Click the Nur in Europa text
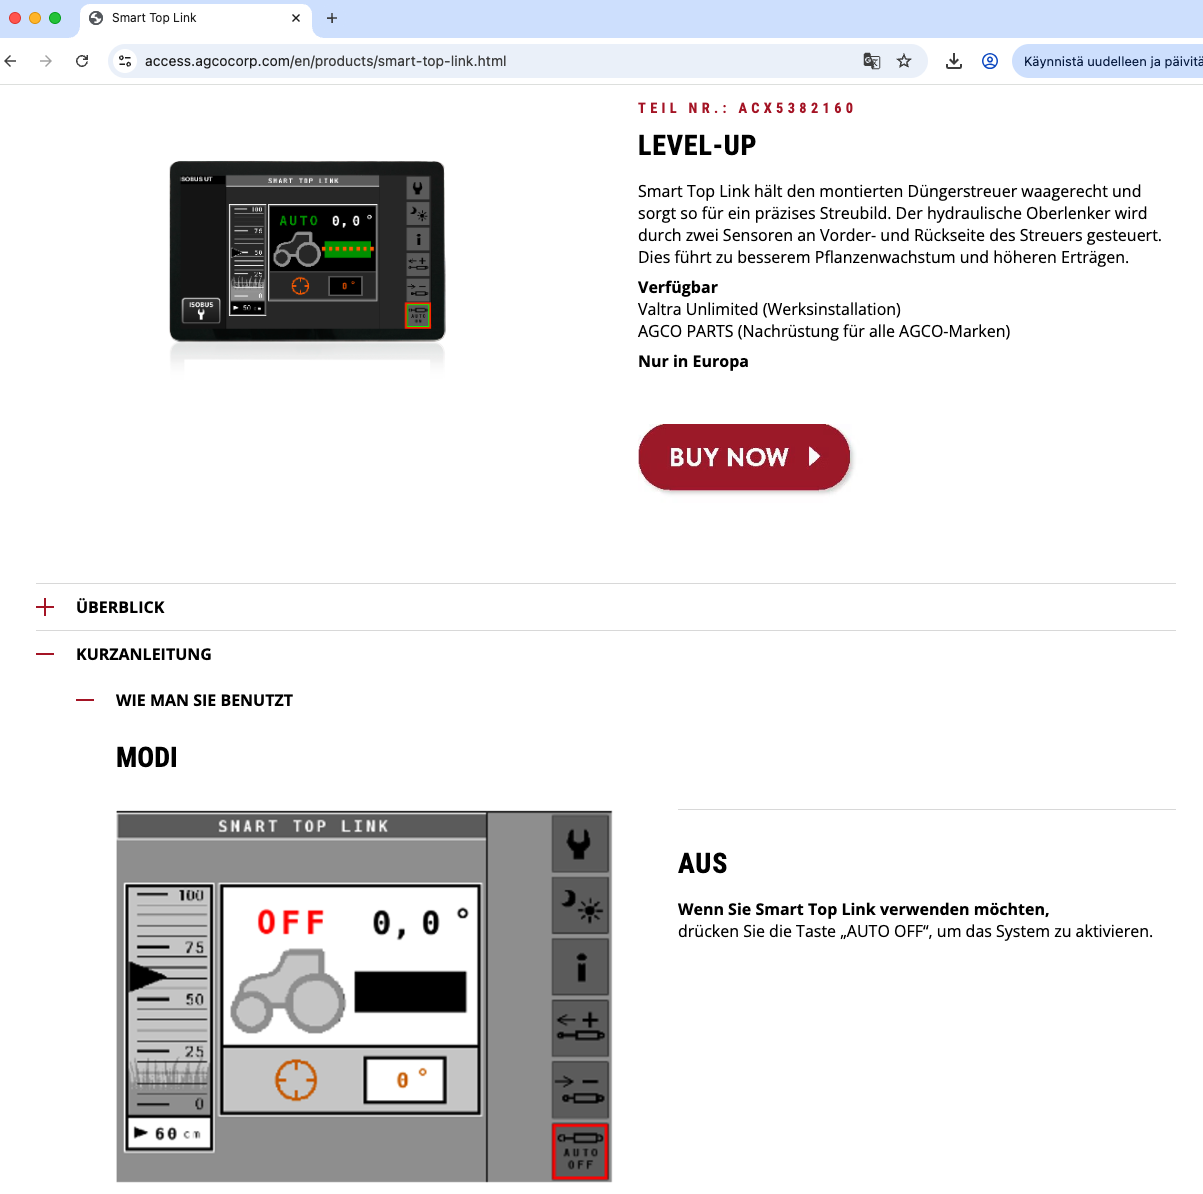1203x1194 pixels. click(x=693, y=361)
